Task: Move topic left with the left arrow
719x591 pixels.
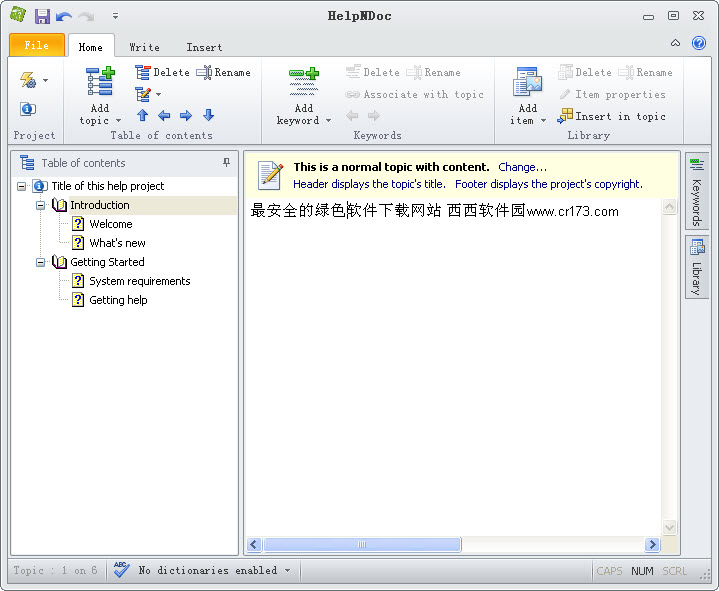Action: [x=164, y=115]
